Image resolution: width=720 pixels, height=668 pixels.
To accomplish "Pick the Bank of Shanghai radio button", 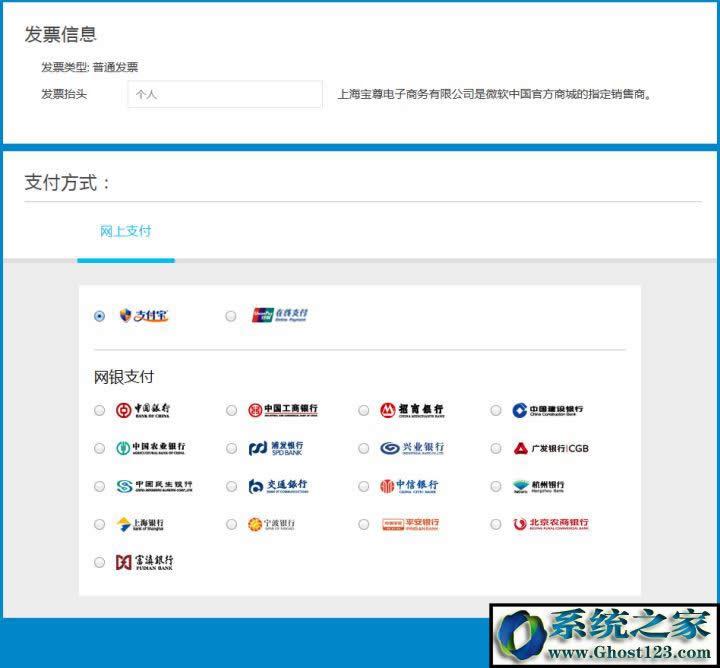I will [99, 525].
